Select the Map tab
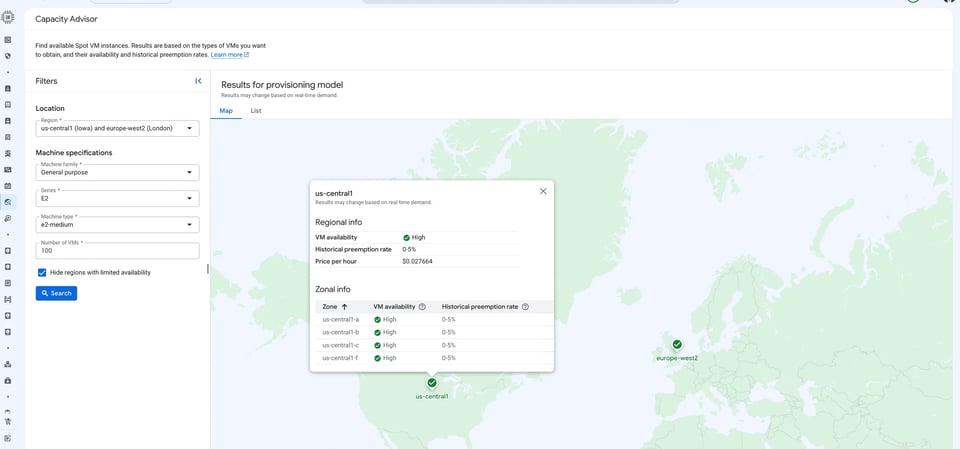This screenshot has height=449, width=960. pos(226,111)
